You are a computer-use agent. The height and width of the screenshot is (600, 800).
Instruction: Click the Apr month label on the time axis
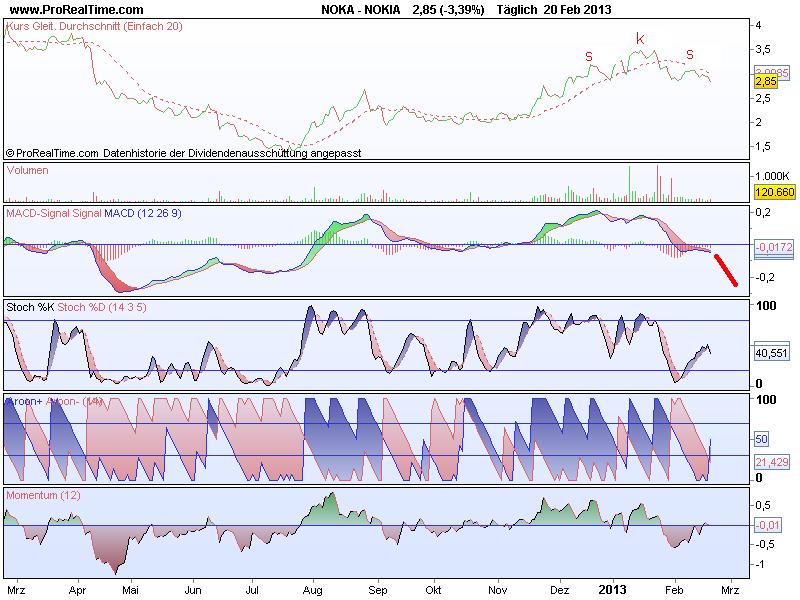click(78, 590)
